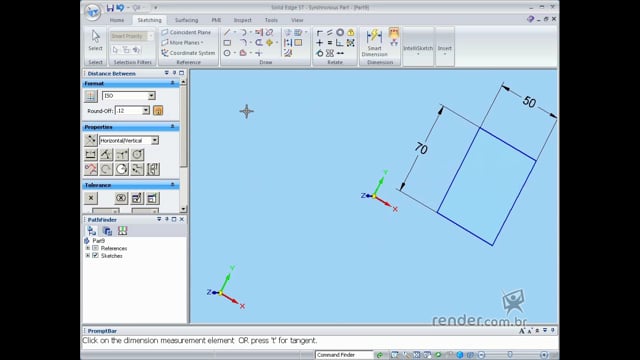Click the 50 dimension value
Screen dimensions: 640x360
point(529,102)
